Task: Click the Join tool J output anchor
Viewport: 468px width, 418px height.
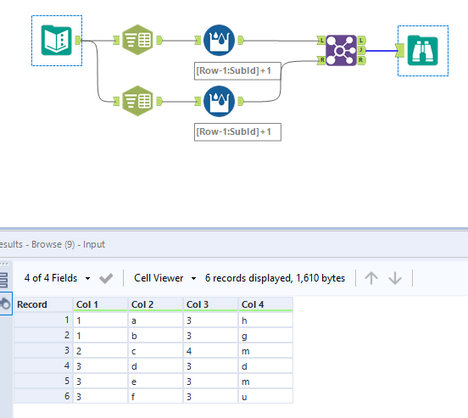Action: click(x=361, y=50)
